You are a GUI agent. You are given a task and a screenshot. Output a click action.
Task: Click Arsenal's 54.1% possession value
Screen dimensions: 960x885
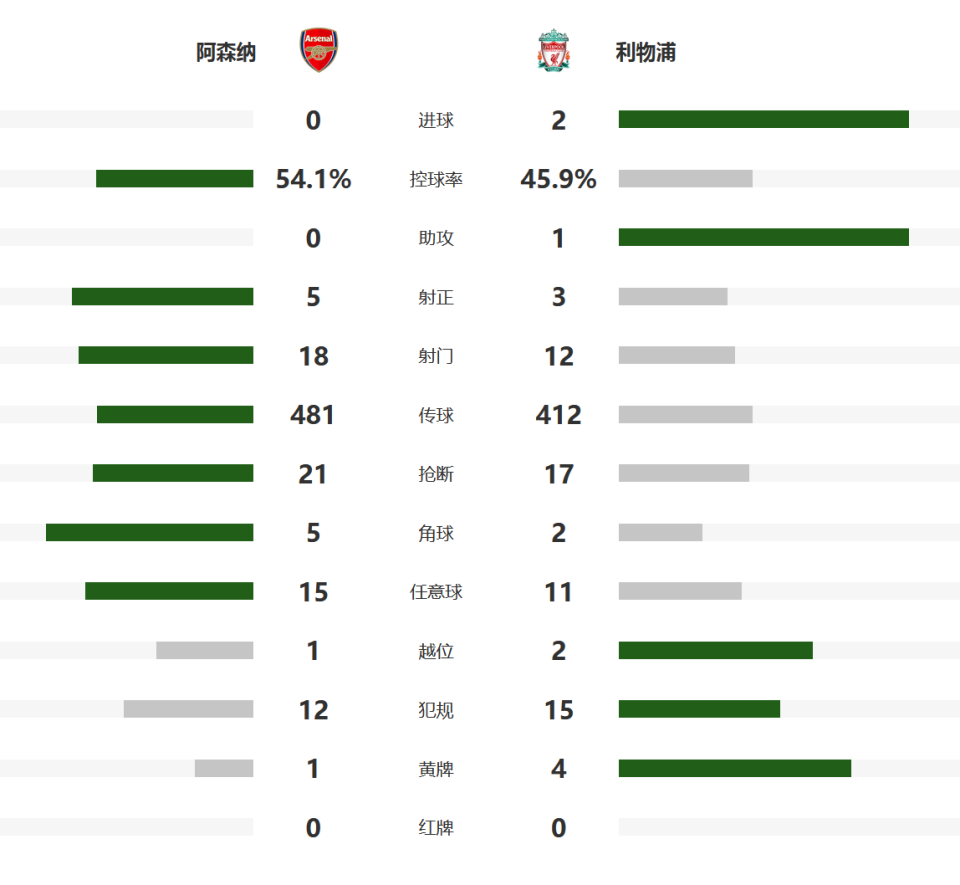(313, 180)
